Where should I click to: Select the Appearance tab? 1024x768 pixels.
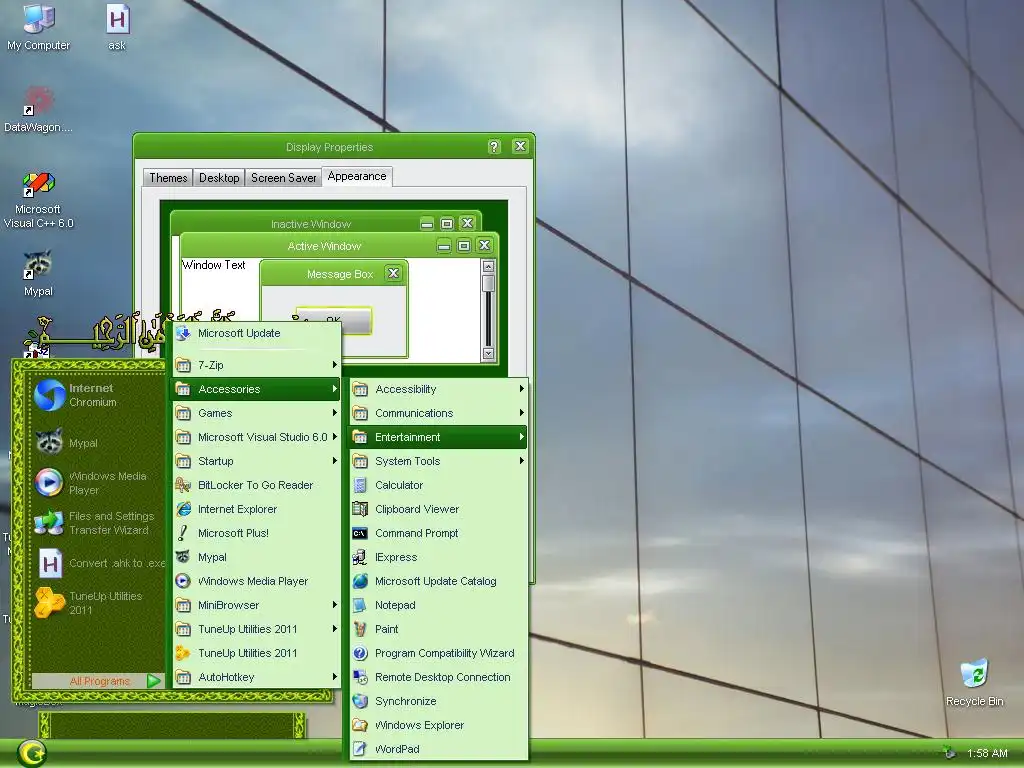point(357,176)
